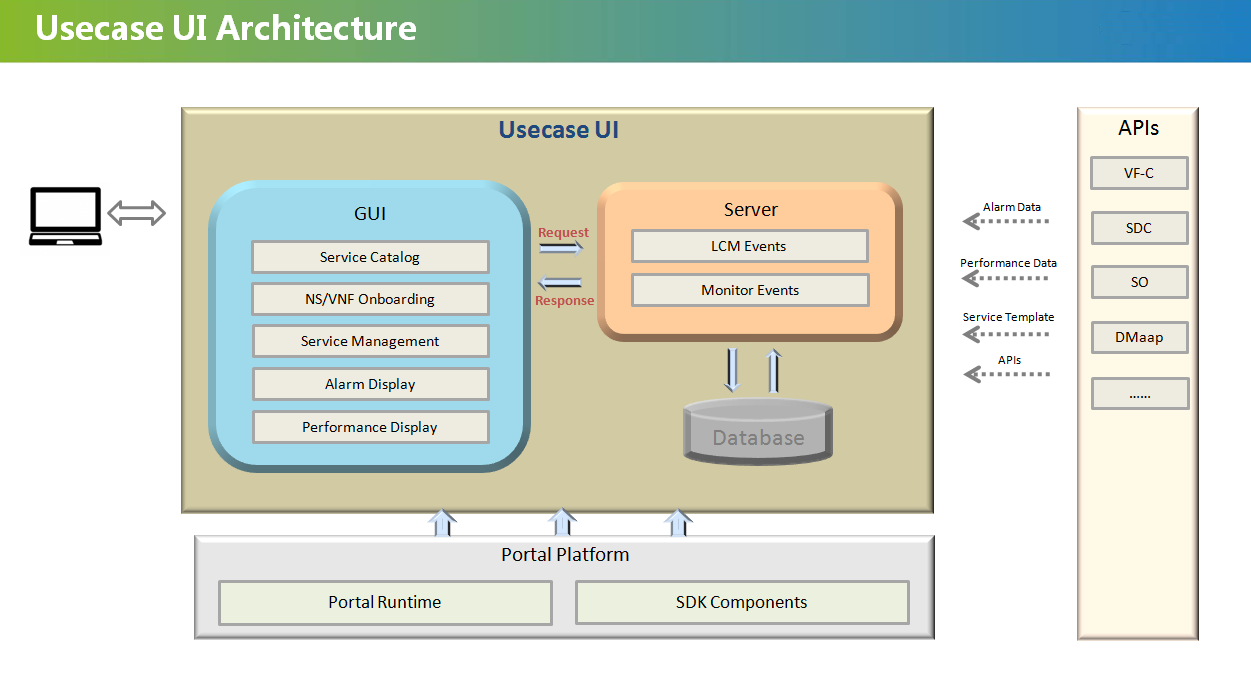The height and width of the screenshot is (674, 1251).
Task: Click the Request arrow pointing to Server
Action: 560,249
